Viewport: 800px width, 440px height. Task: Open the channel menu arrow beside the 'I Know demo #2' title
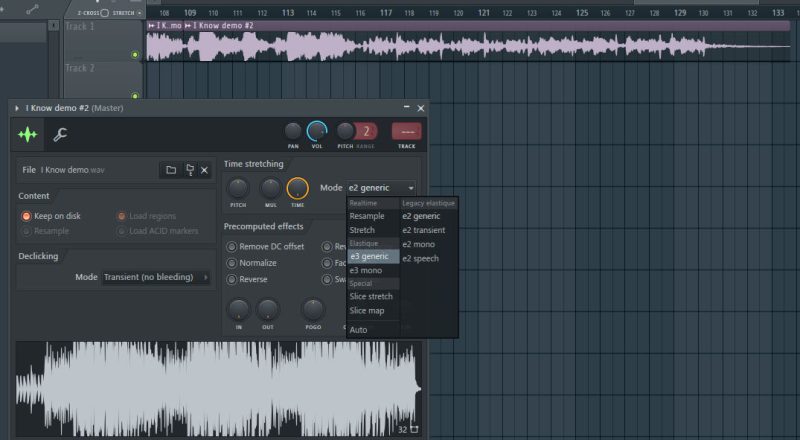[17, 108]
